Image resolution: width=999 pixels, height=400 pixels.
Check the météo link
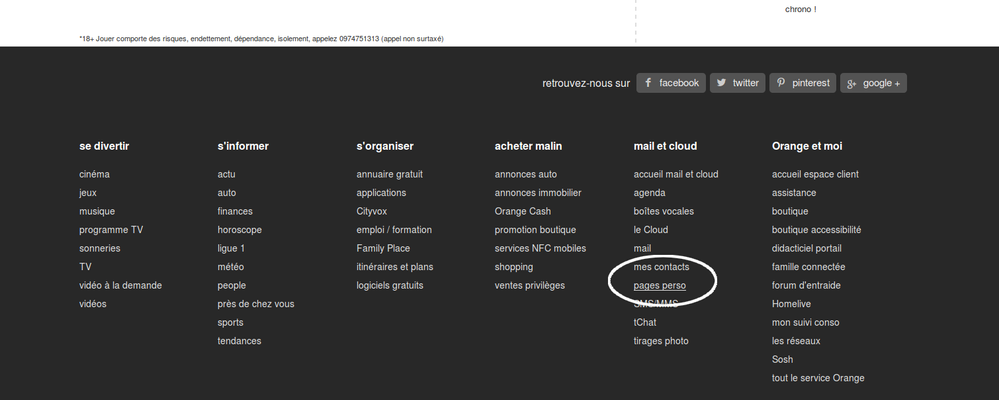[231, 267]
